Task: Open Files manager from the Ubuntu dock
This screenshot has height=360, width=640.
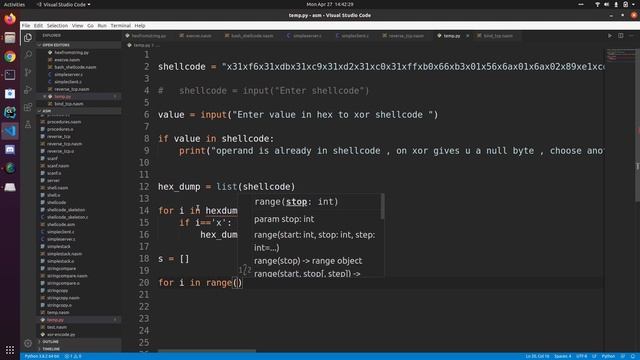Action: (x=10, y=38)
